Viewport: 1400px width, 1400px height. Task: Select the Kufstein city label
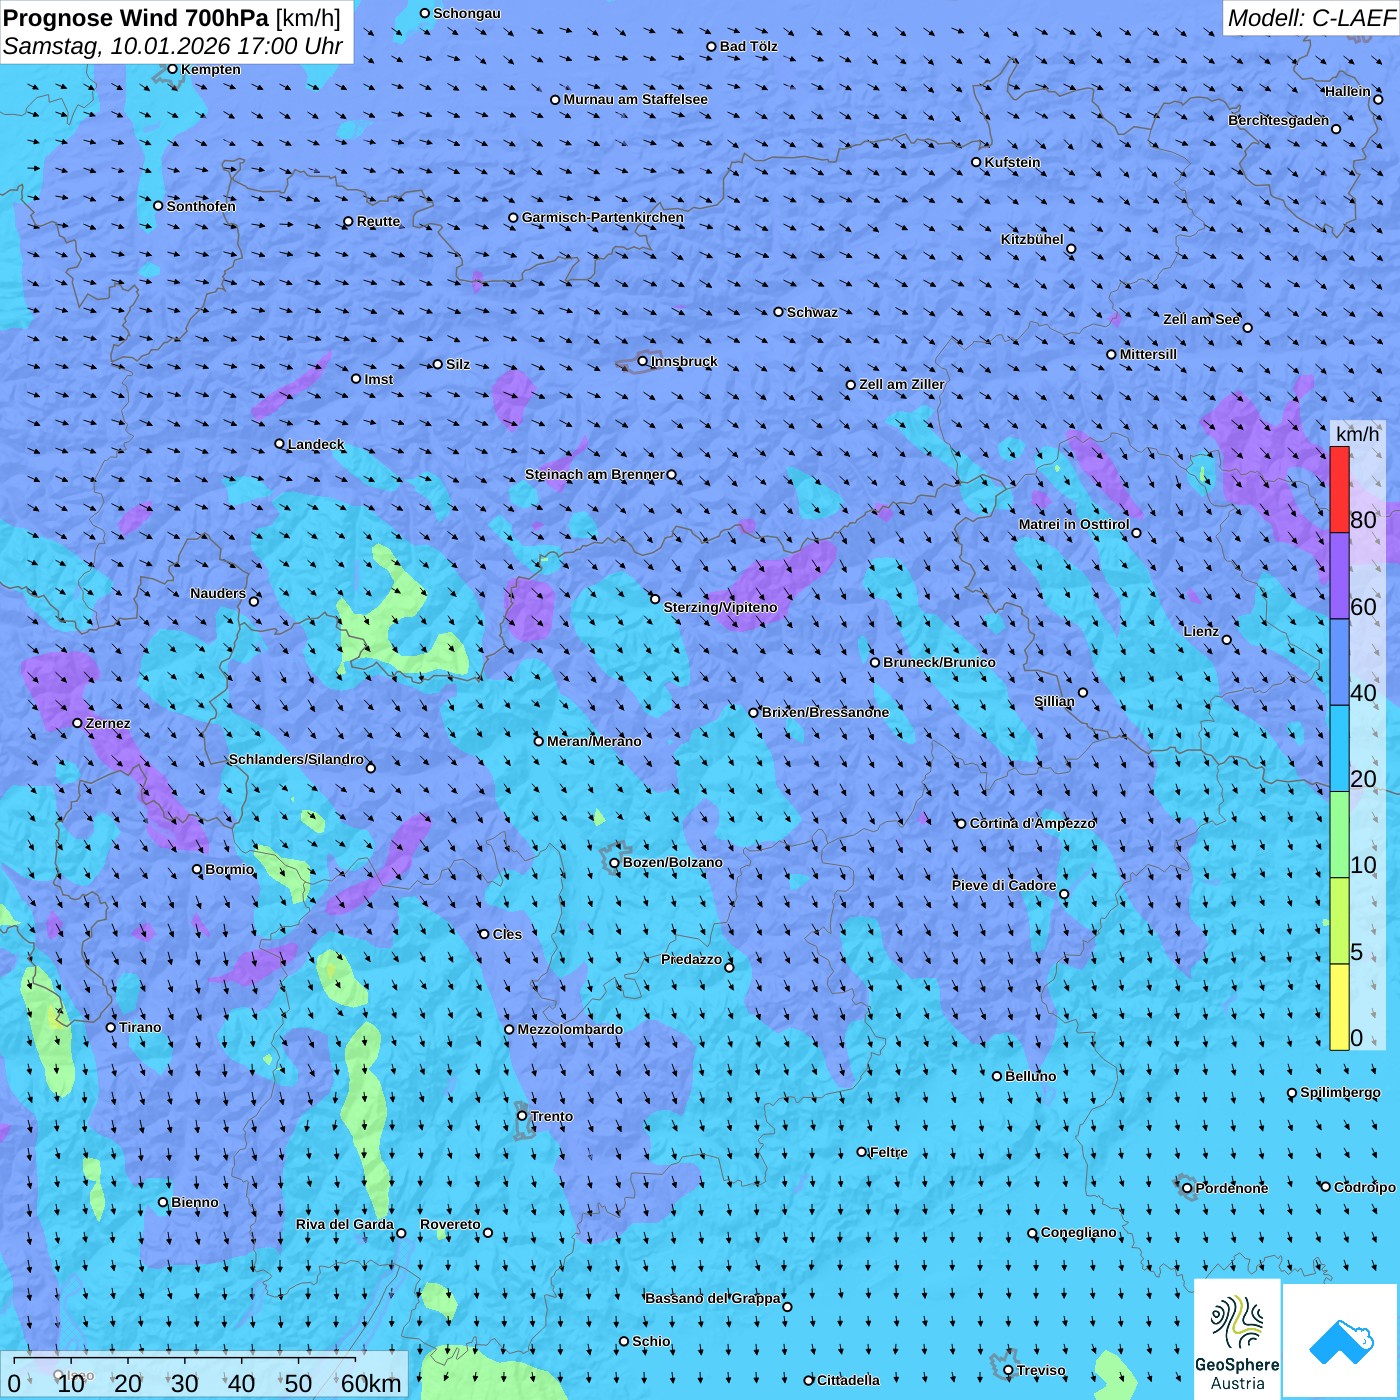[1012, 162]
